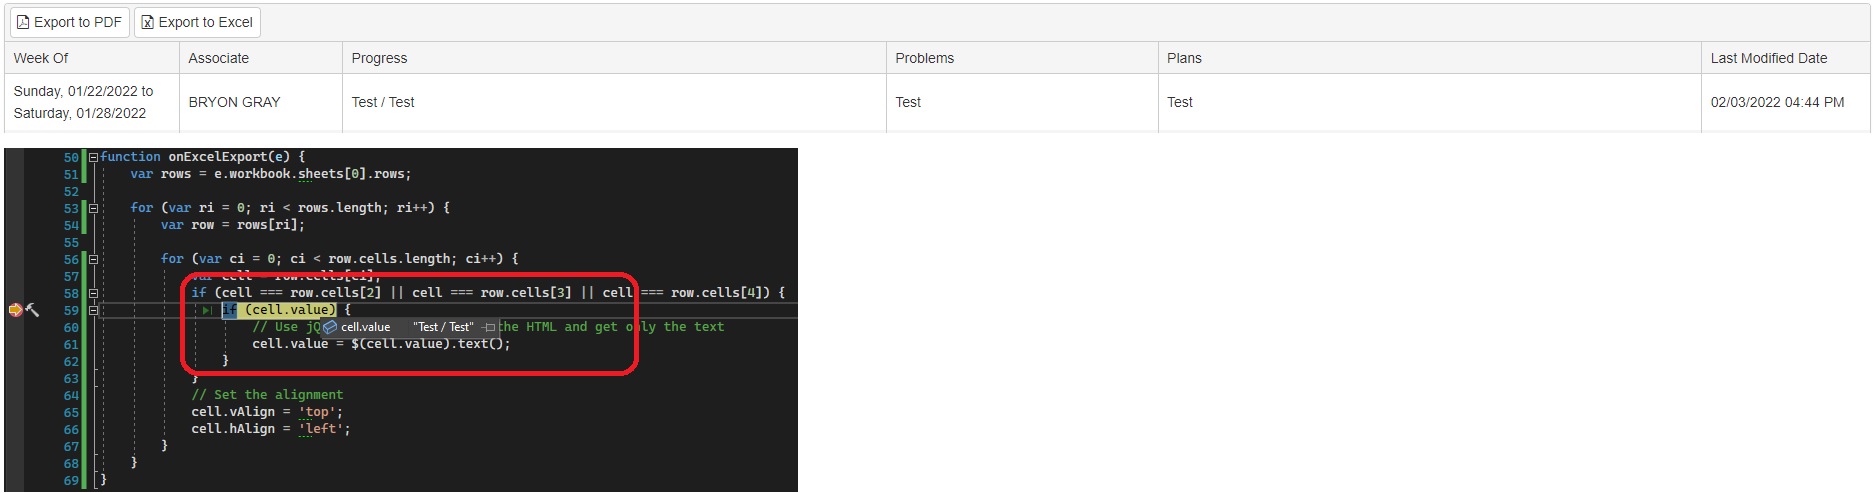Click the object icon beside cell.value datatip
The image size is (1875, 493).
331,327
